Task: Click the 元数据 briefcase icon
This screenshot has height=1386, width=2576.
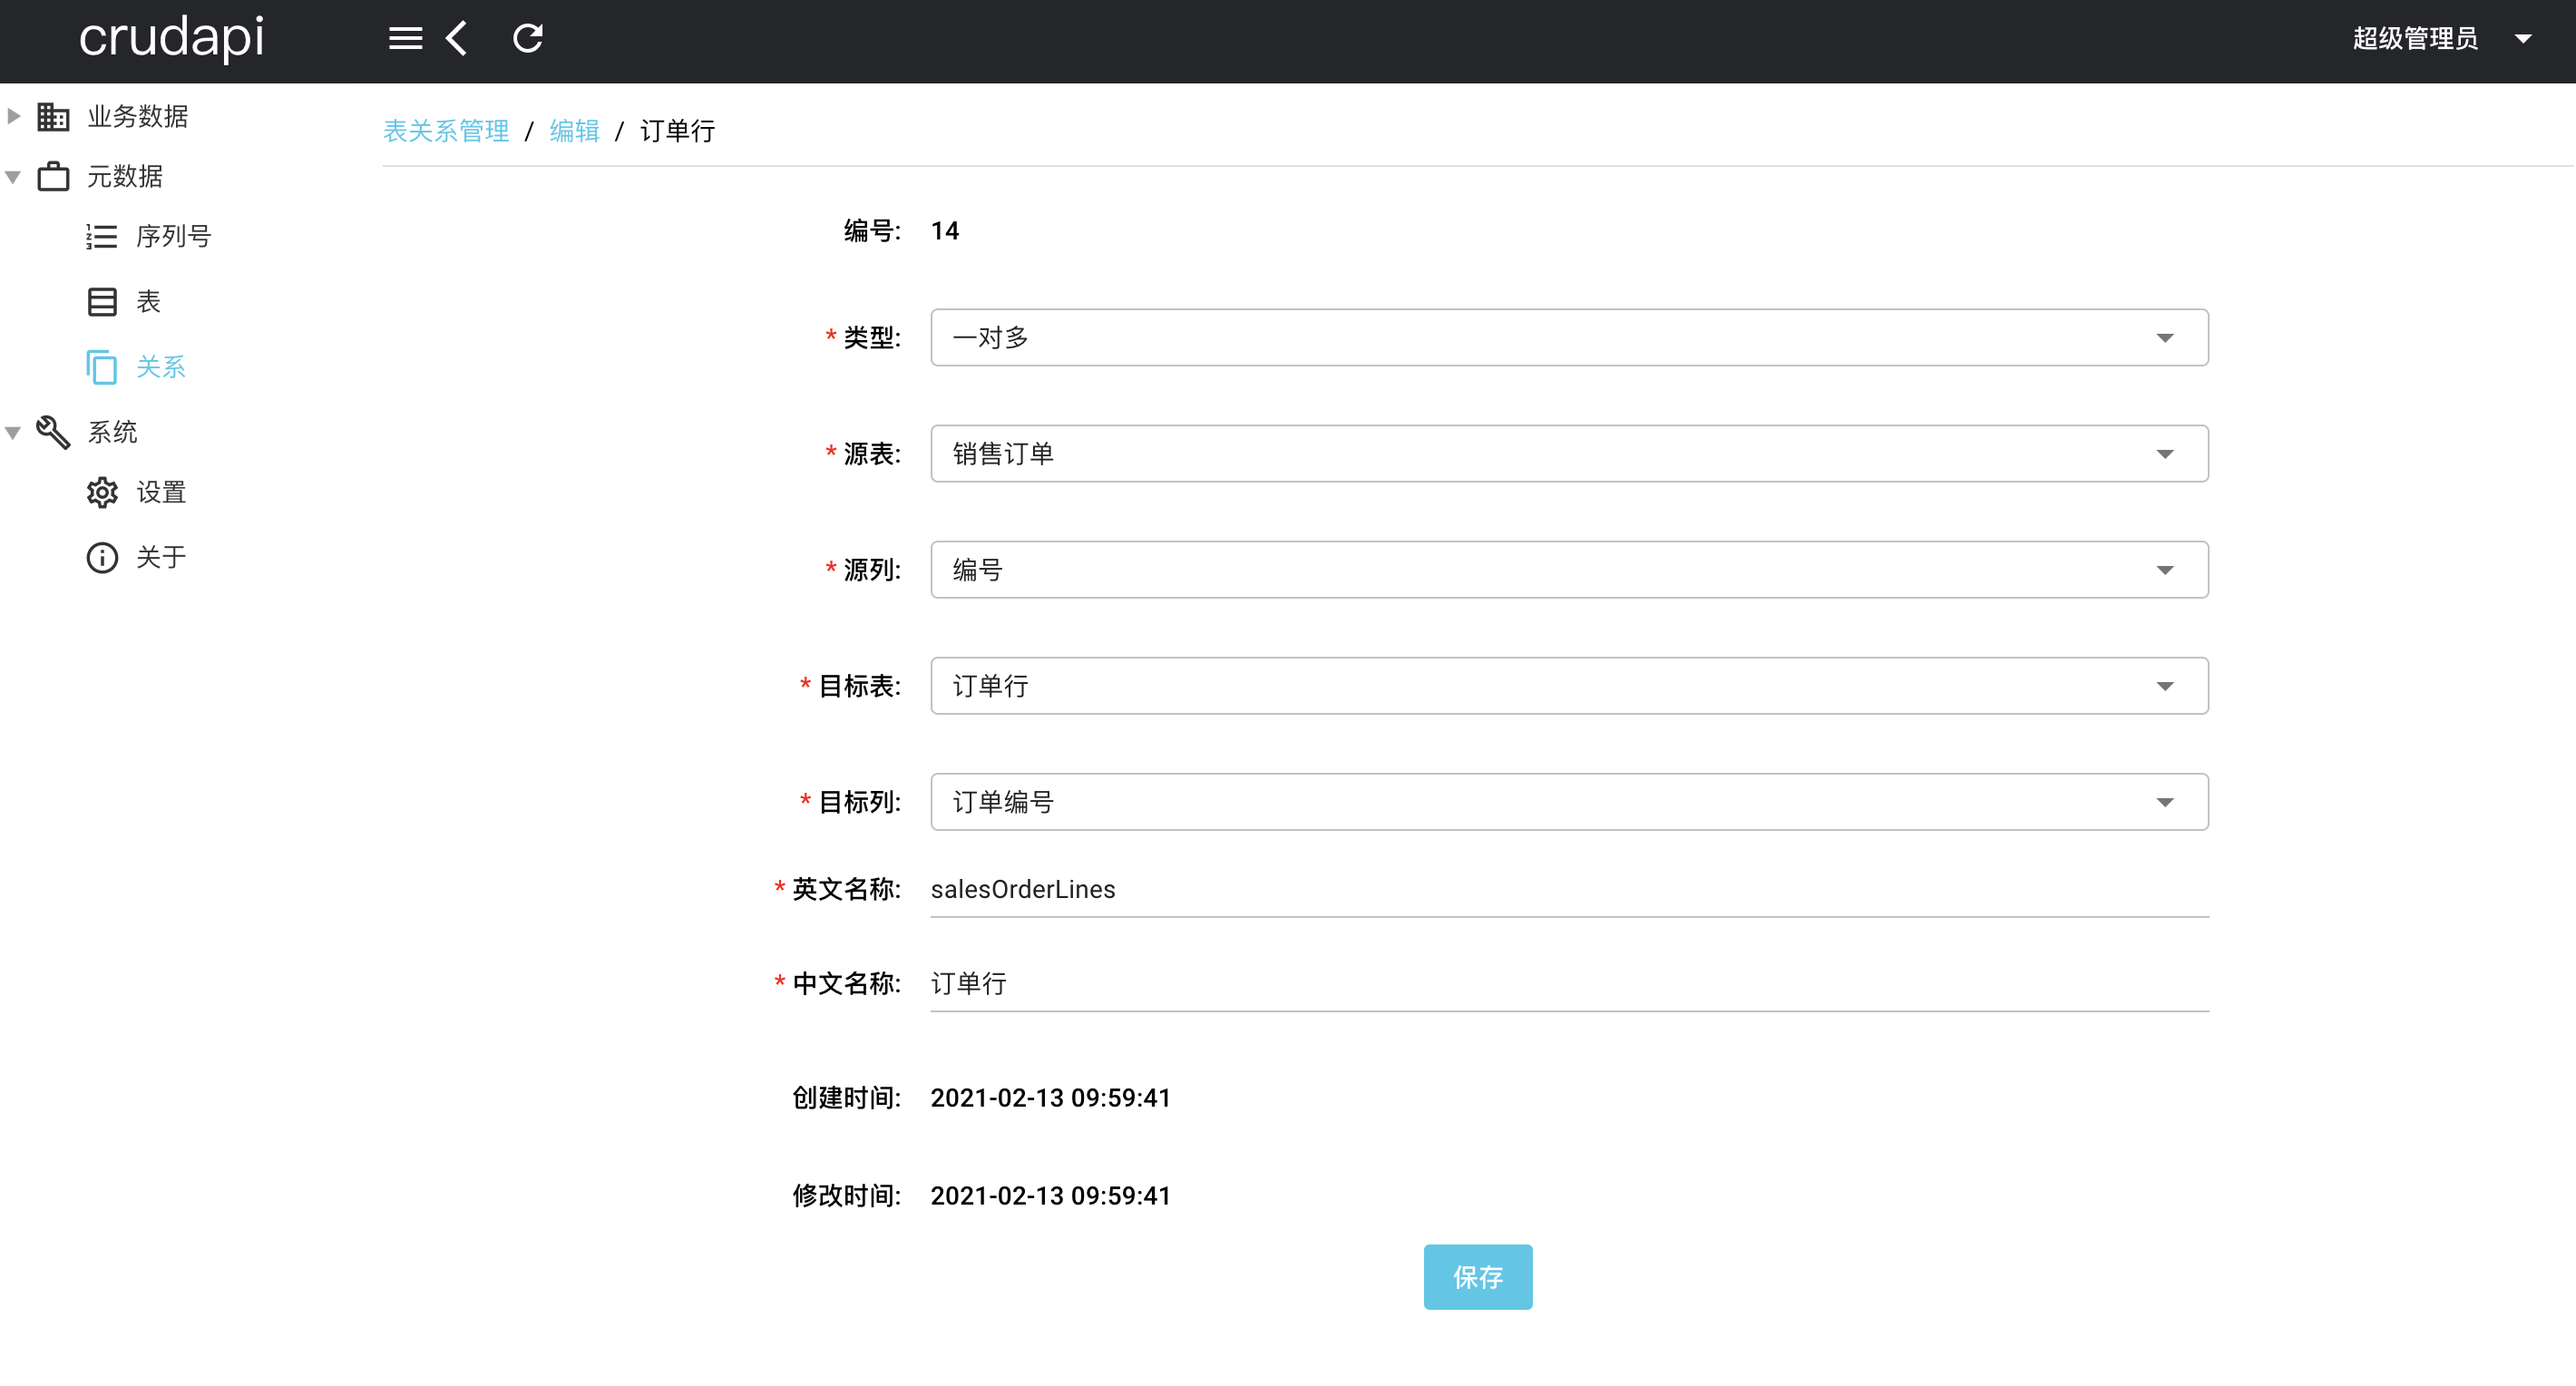Action: pyautogui.click(x=52, y=176)
